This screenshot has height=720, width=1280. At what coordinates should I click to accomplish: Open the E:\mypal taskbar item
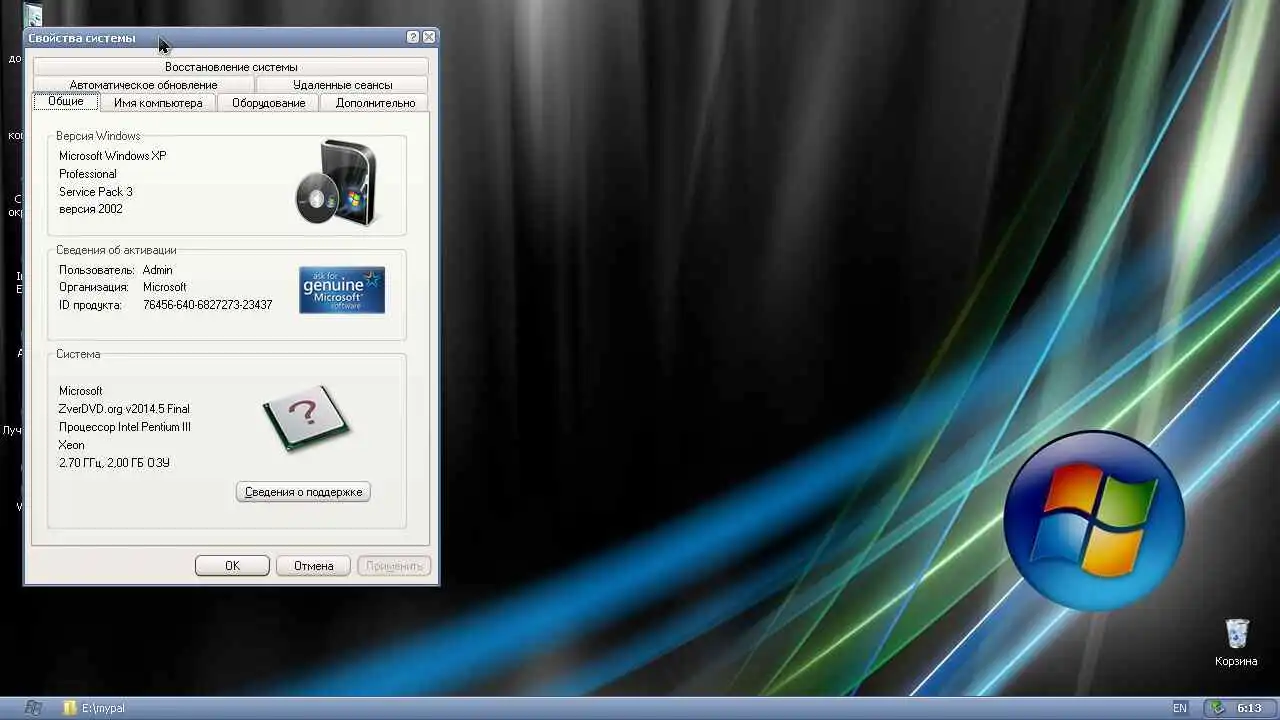tap(95, 708)
